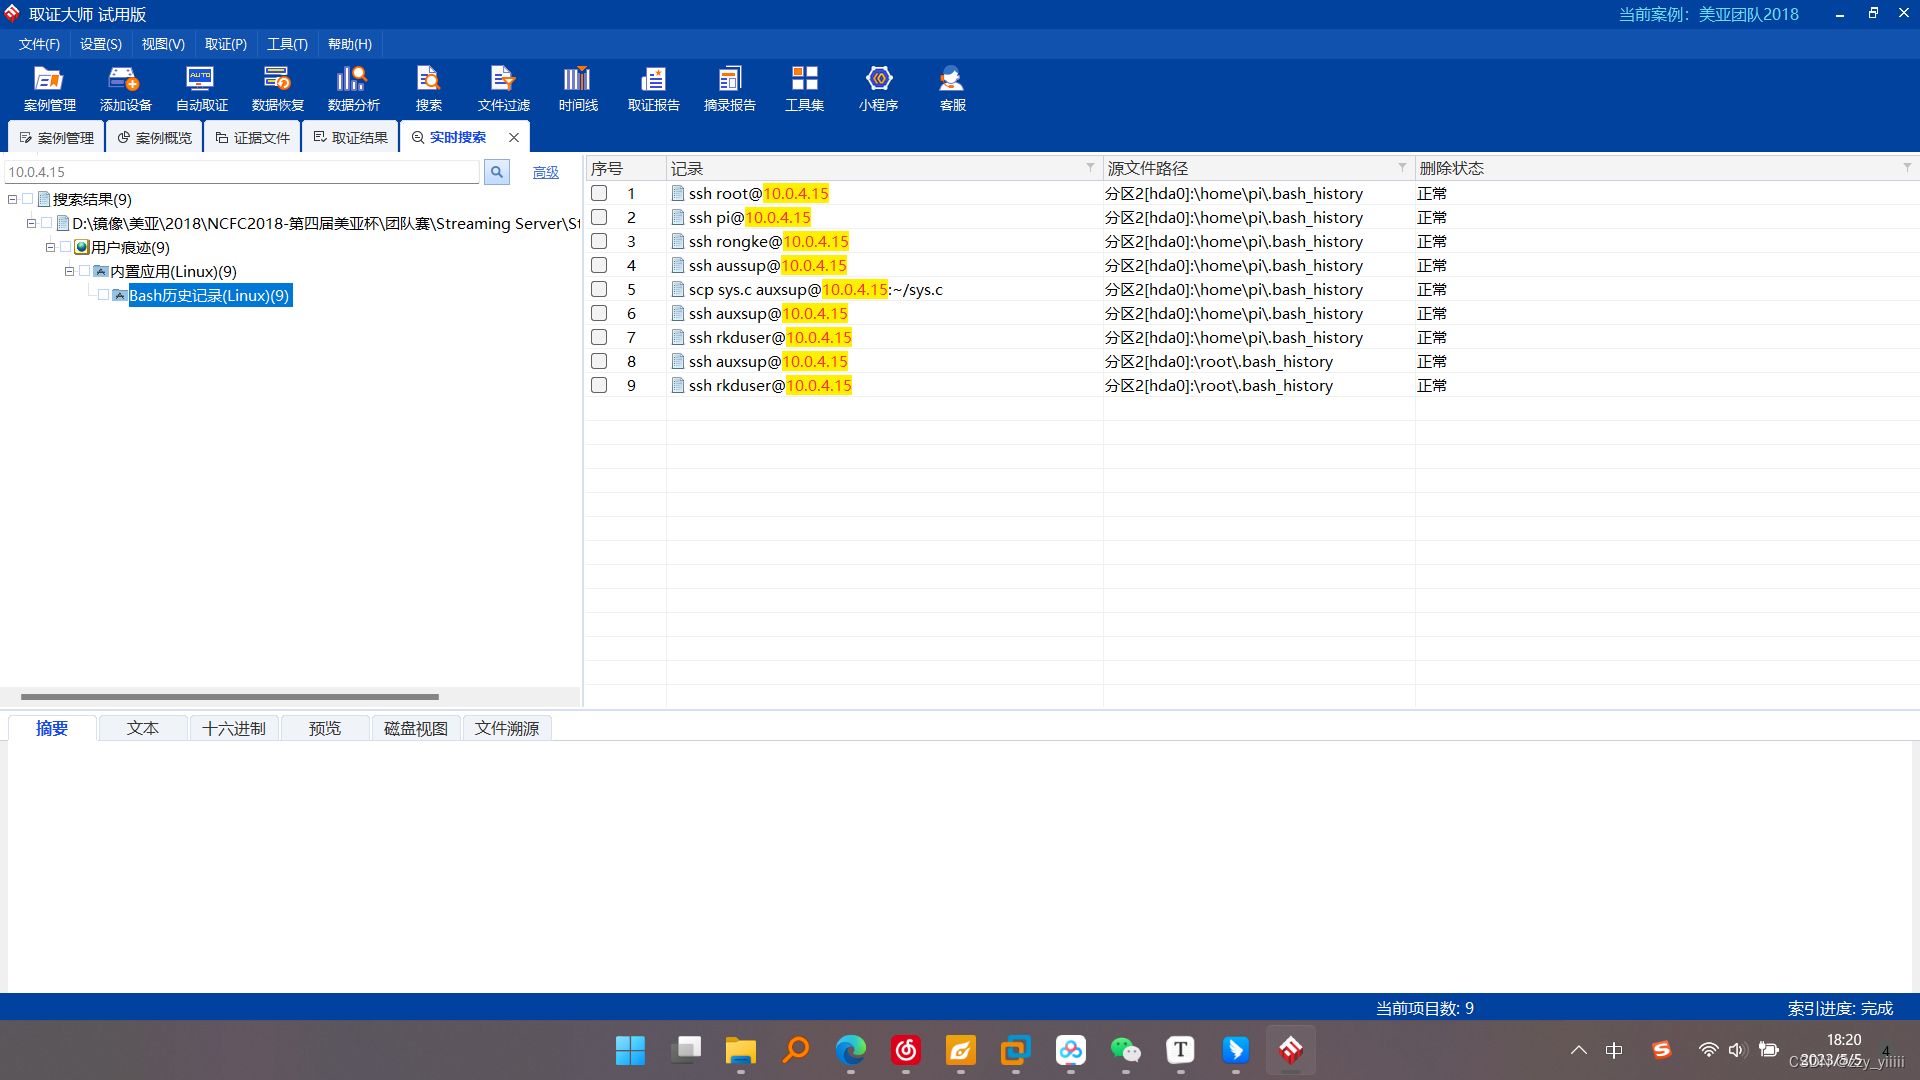The height and width of the screenshot is (1080, 1920).
Task: Open the 记录 column filter dropdown
Action: click(1090, 168)
